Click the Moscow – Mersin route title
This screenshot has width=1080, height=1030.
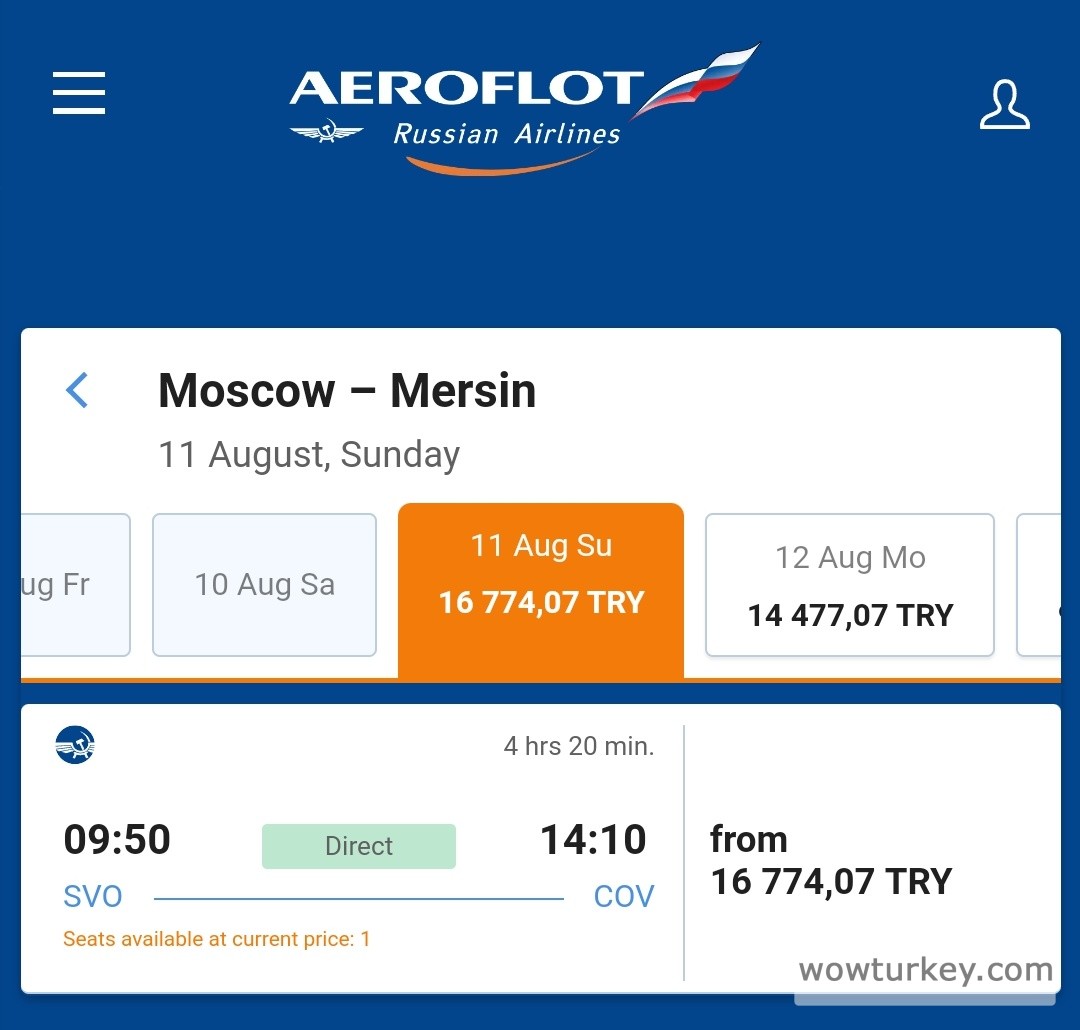coord(347,390)
